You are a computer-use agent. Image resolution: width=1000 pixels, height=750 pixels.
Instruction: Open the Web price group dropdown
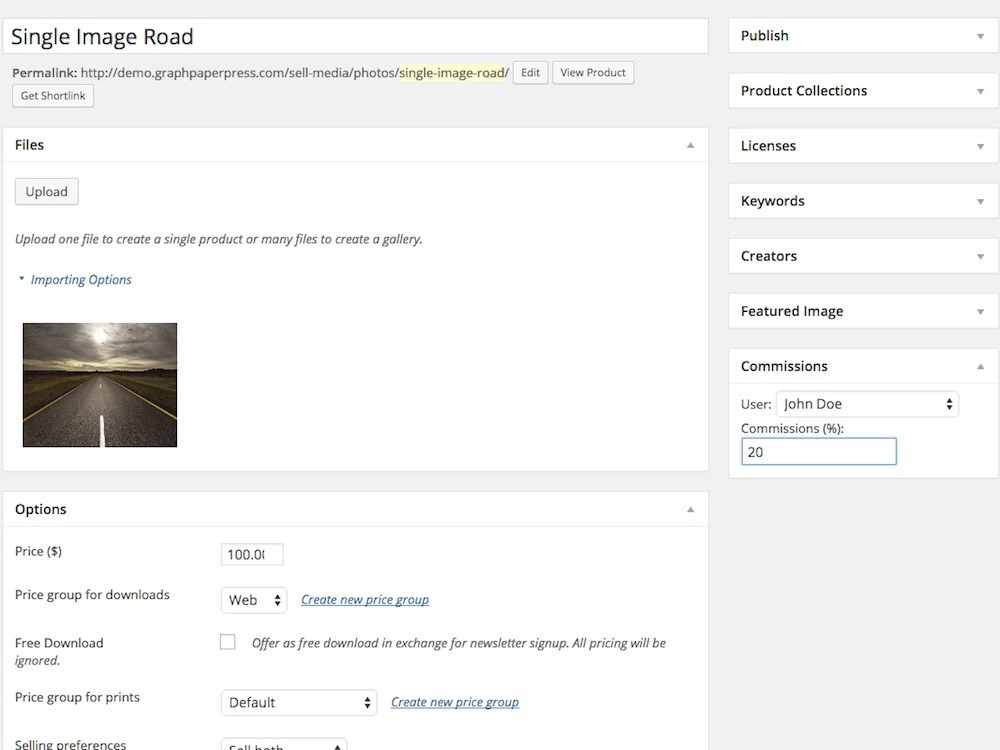254,600
